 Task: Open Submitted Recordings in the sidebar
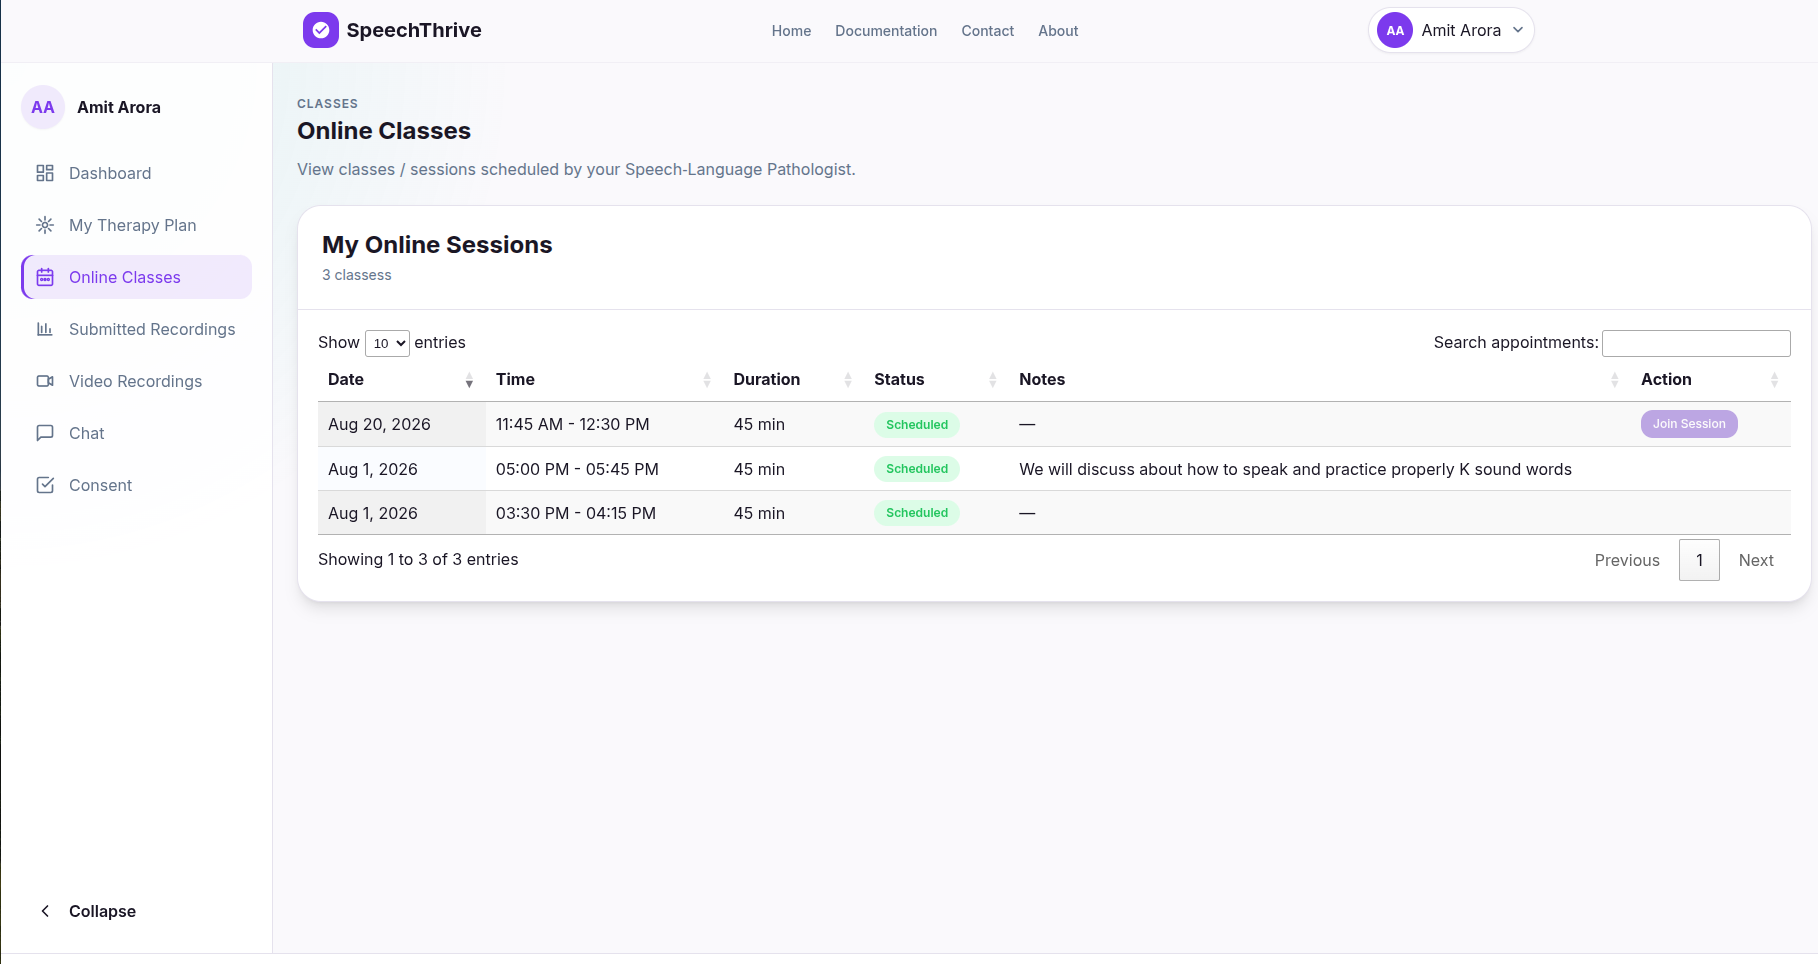click(x=136, y=329)
